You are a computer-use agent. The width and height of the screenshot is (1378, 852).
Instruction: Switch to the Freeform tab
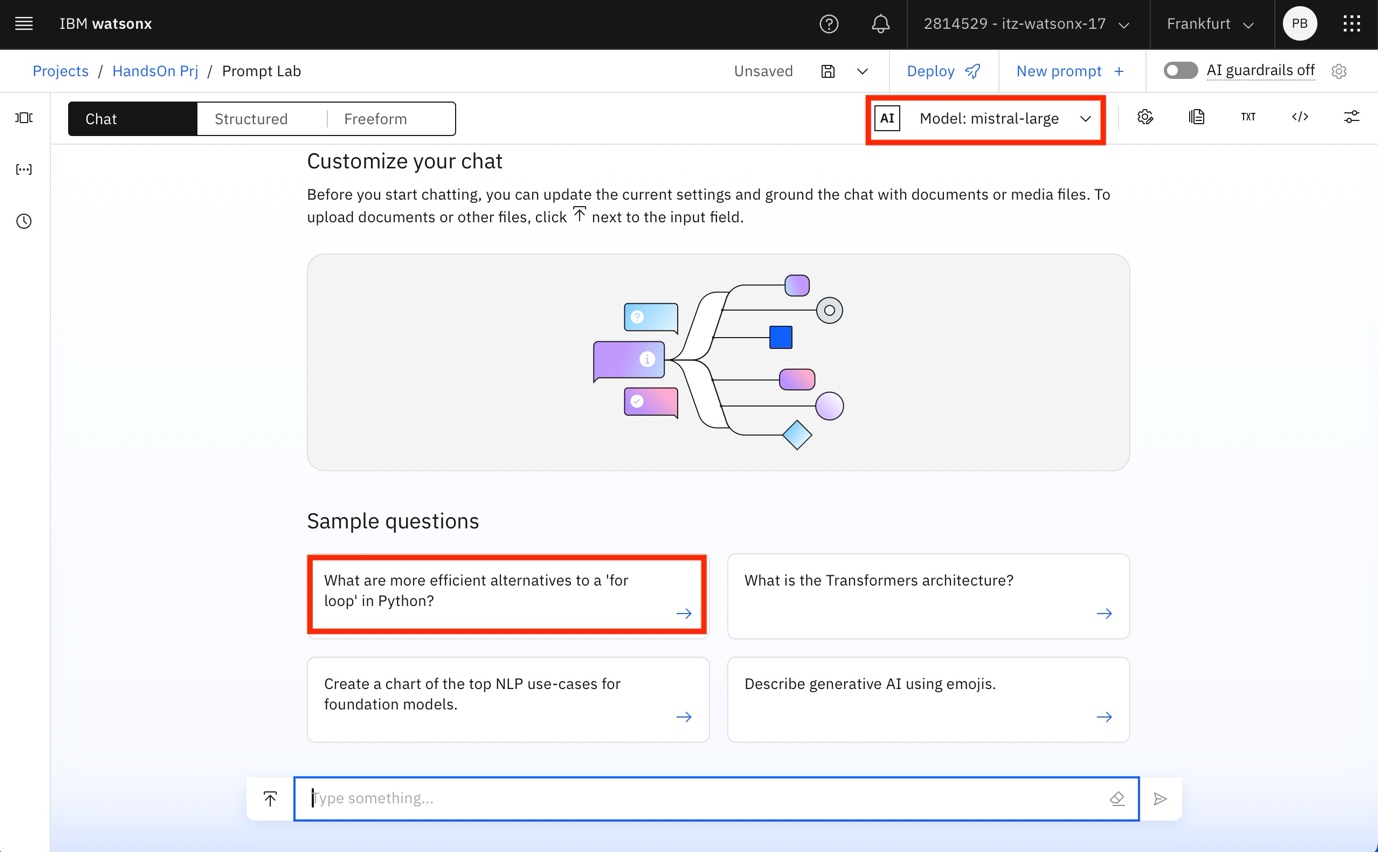click(x=375, y=119)
